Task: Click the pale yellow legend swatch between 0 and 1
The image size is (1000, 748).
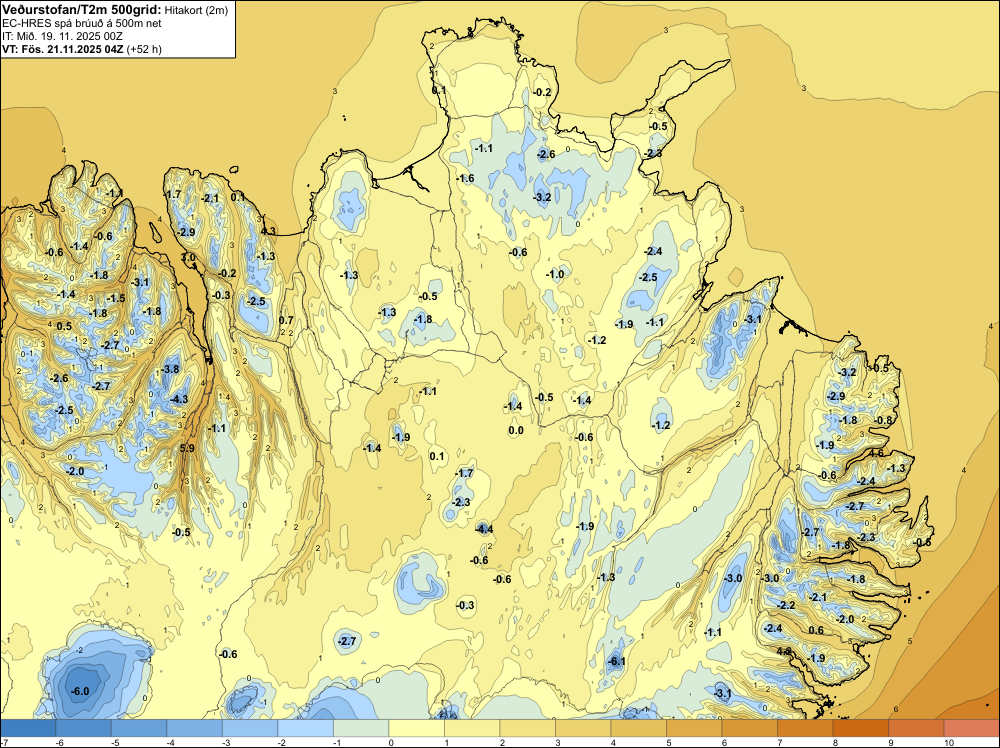Action: click(x=416, y=728)
